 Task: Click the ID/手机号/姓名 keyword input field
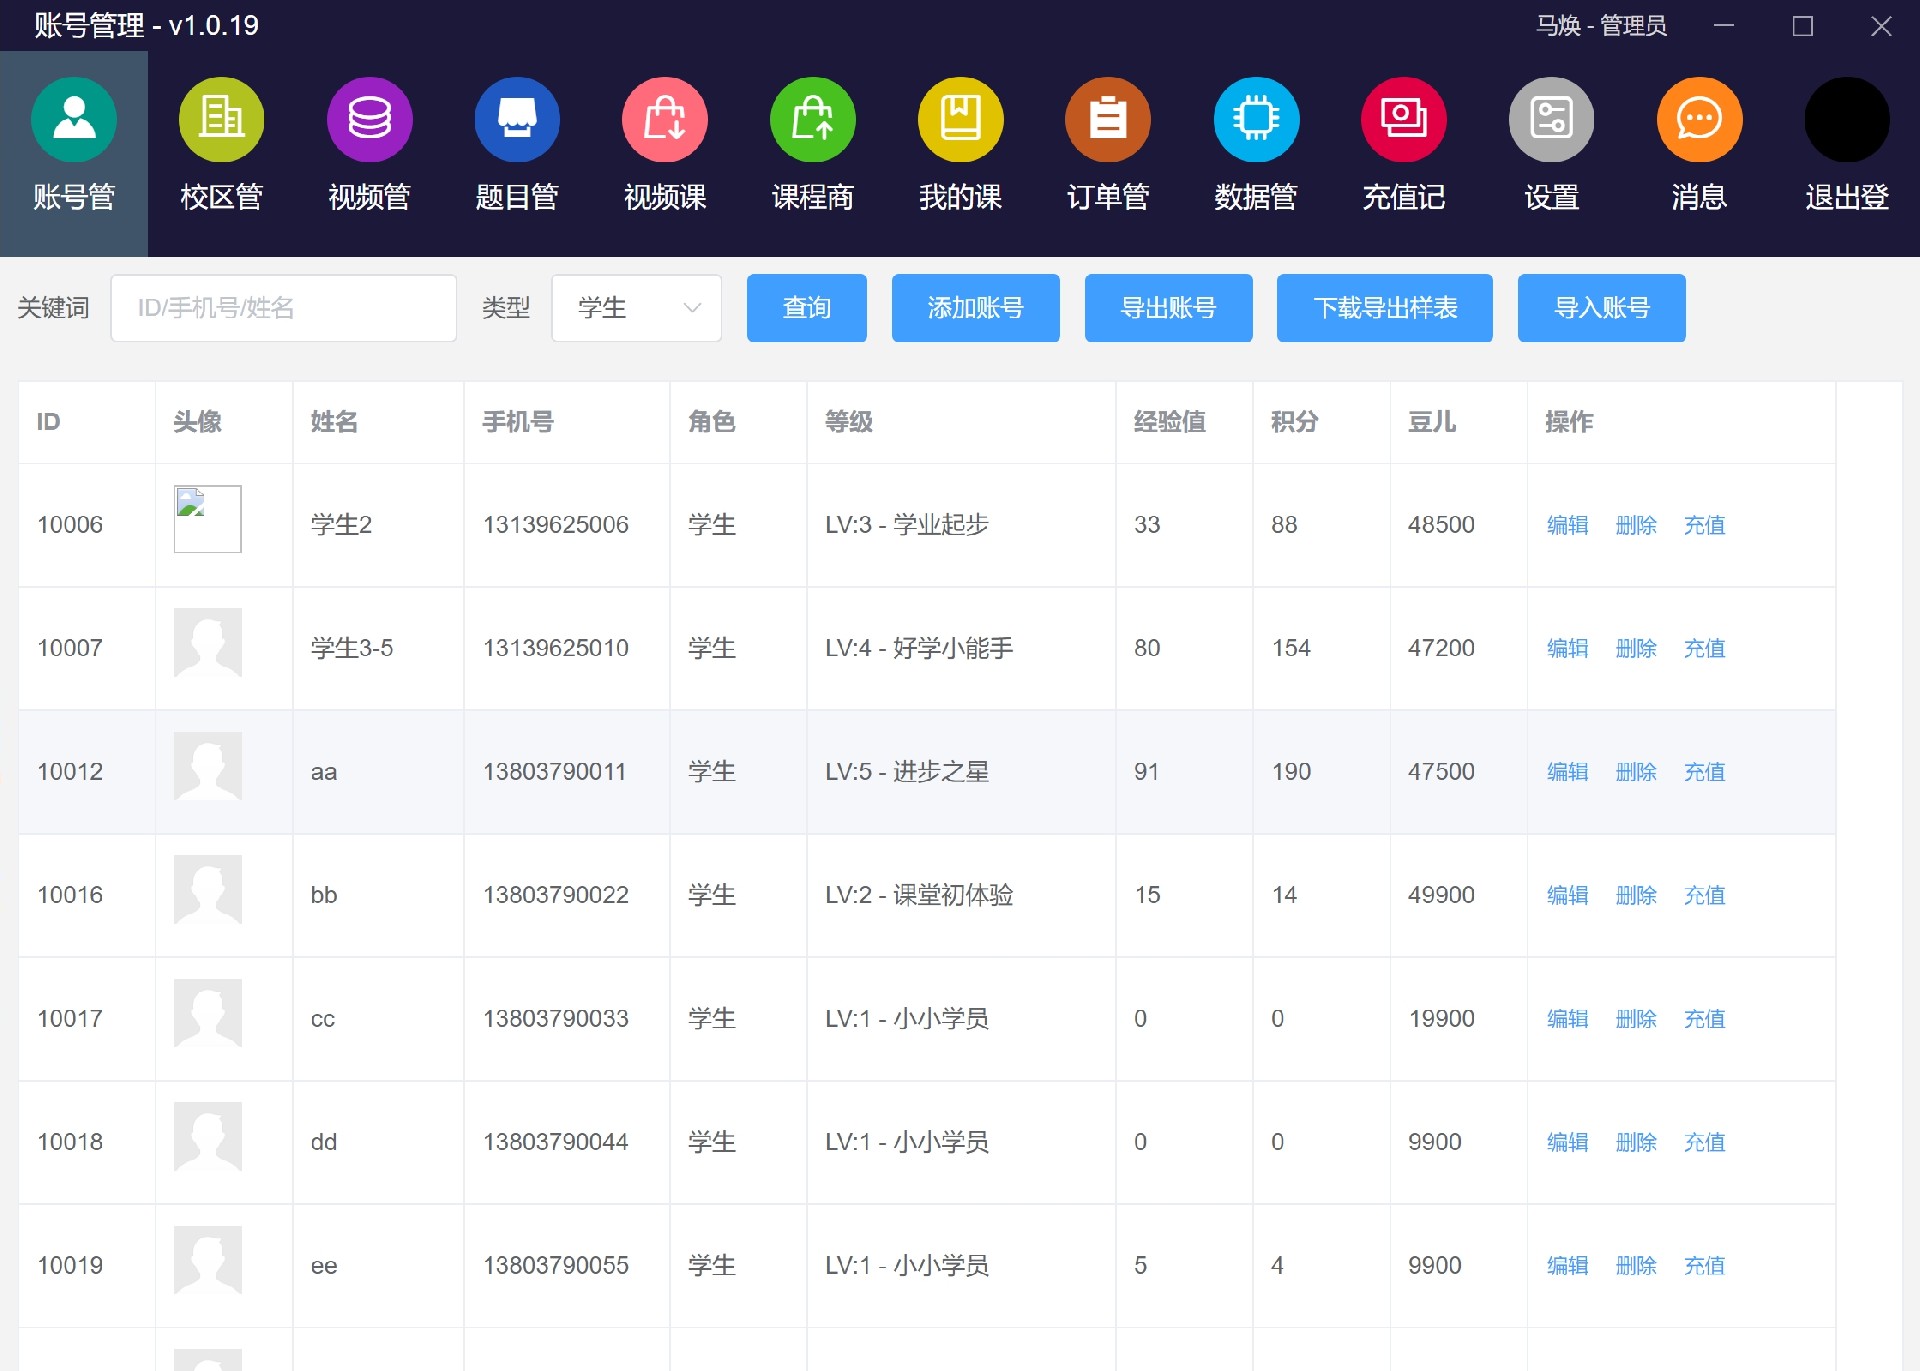click(283, 308)
